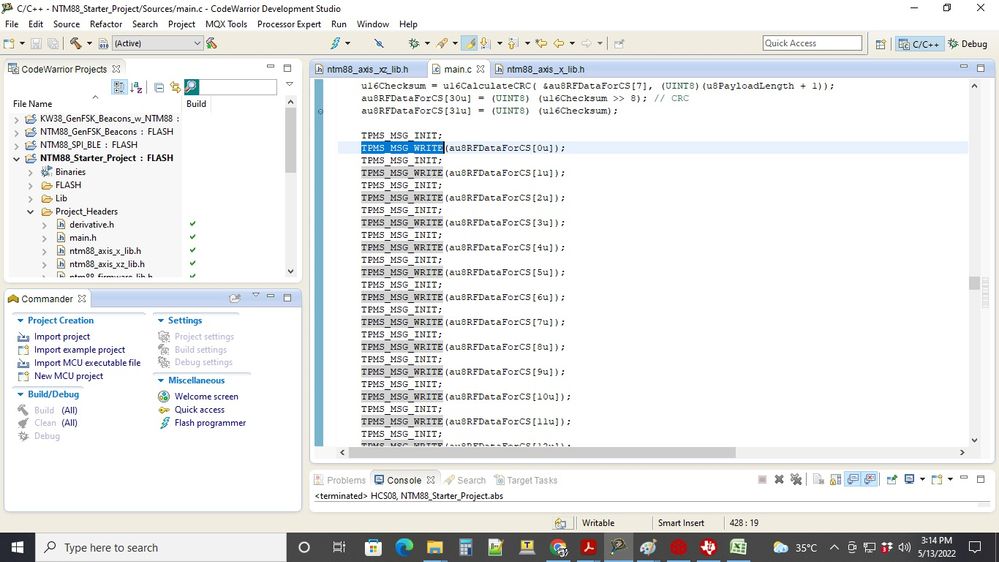The image size is (999, 562).
Task: Click the alphabetical sort icon in Projects panel
Action: click(x=136, y=87)
